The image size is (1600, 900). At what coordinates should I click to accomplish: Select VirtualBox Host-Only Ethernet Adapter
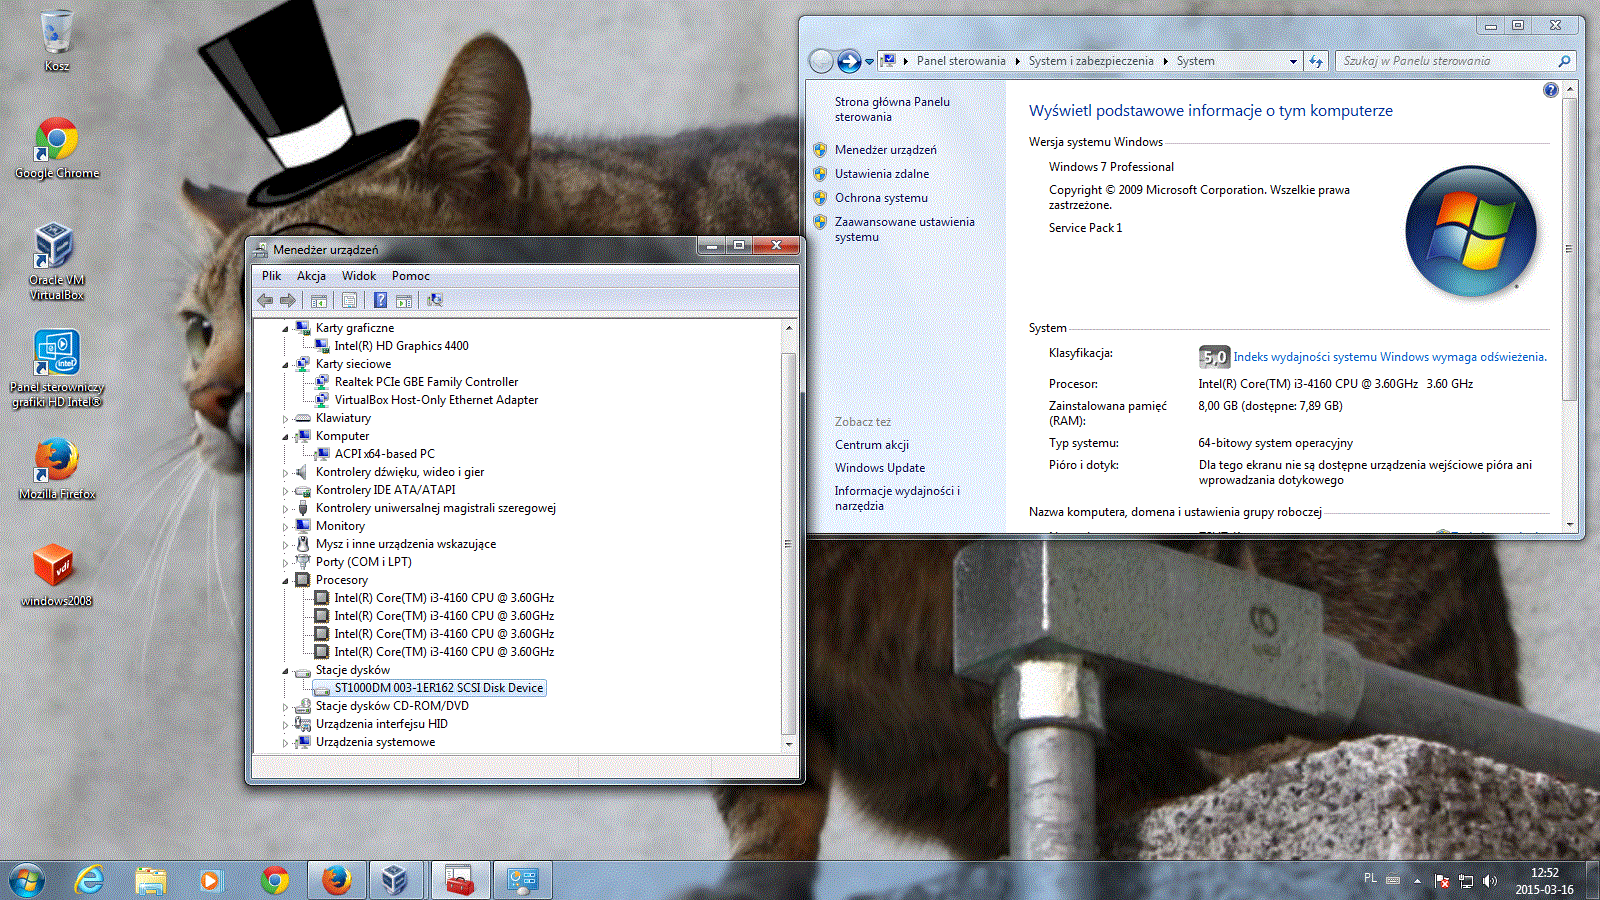click(436, 400)
